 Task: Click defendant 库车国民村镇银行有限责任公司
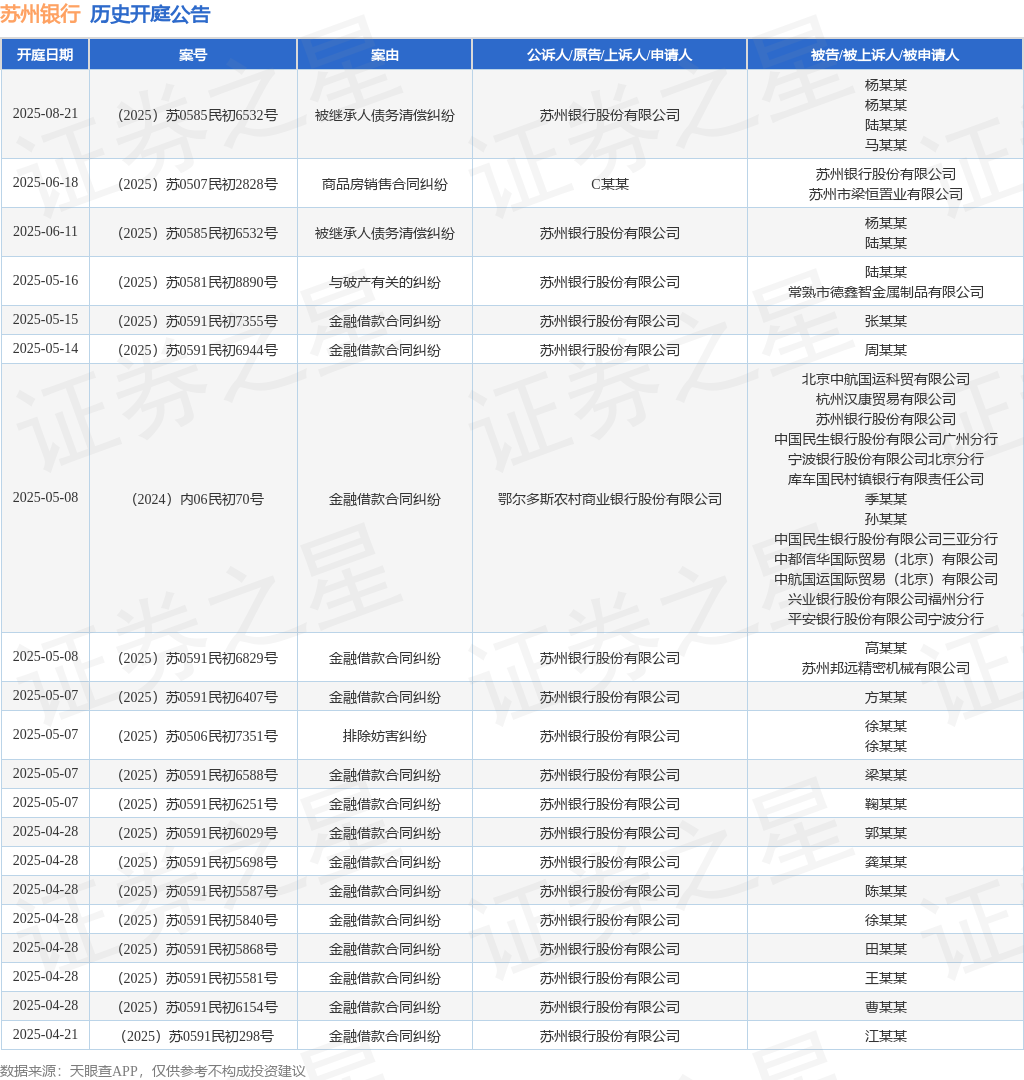click(x=886, y=479)
